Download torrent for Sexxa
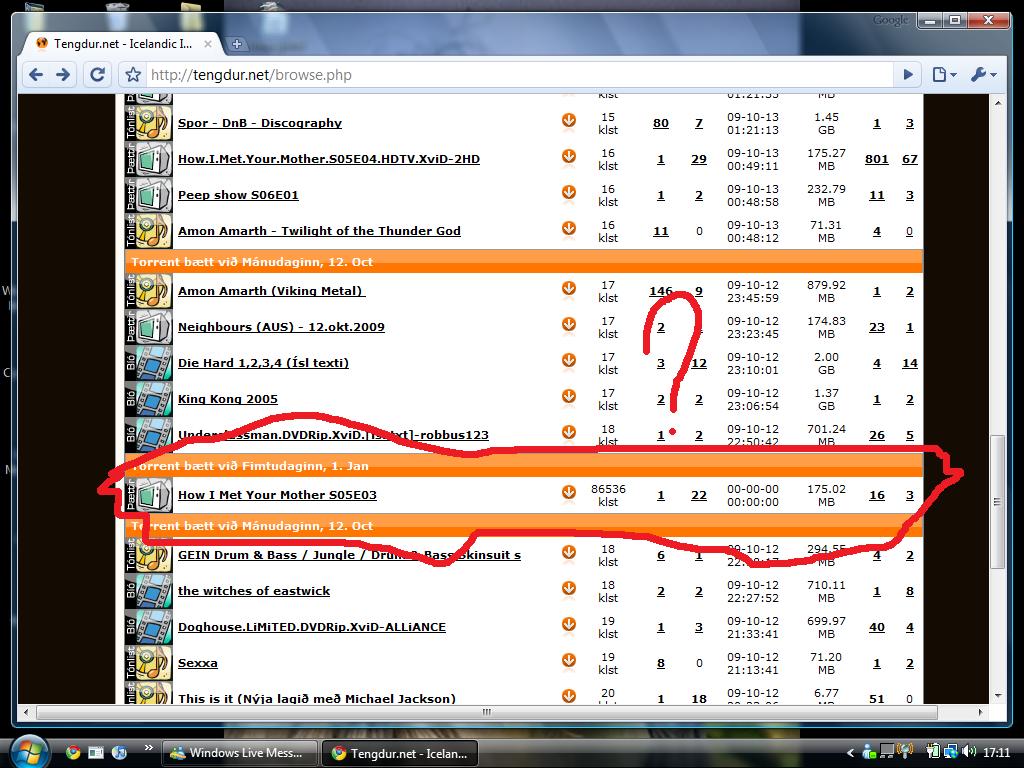Screen dimensions: 1024x768 pyautogui.click(x=569, y=660)
